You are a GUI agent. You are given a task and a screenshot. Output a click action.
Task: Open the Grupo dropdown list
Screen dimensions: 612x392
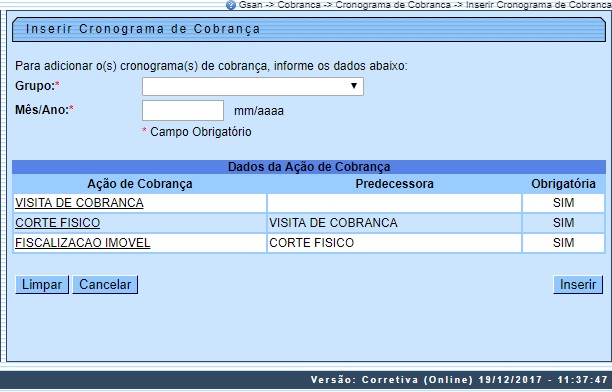[253, 86]
